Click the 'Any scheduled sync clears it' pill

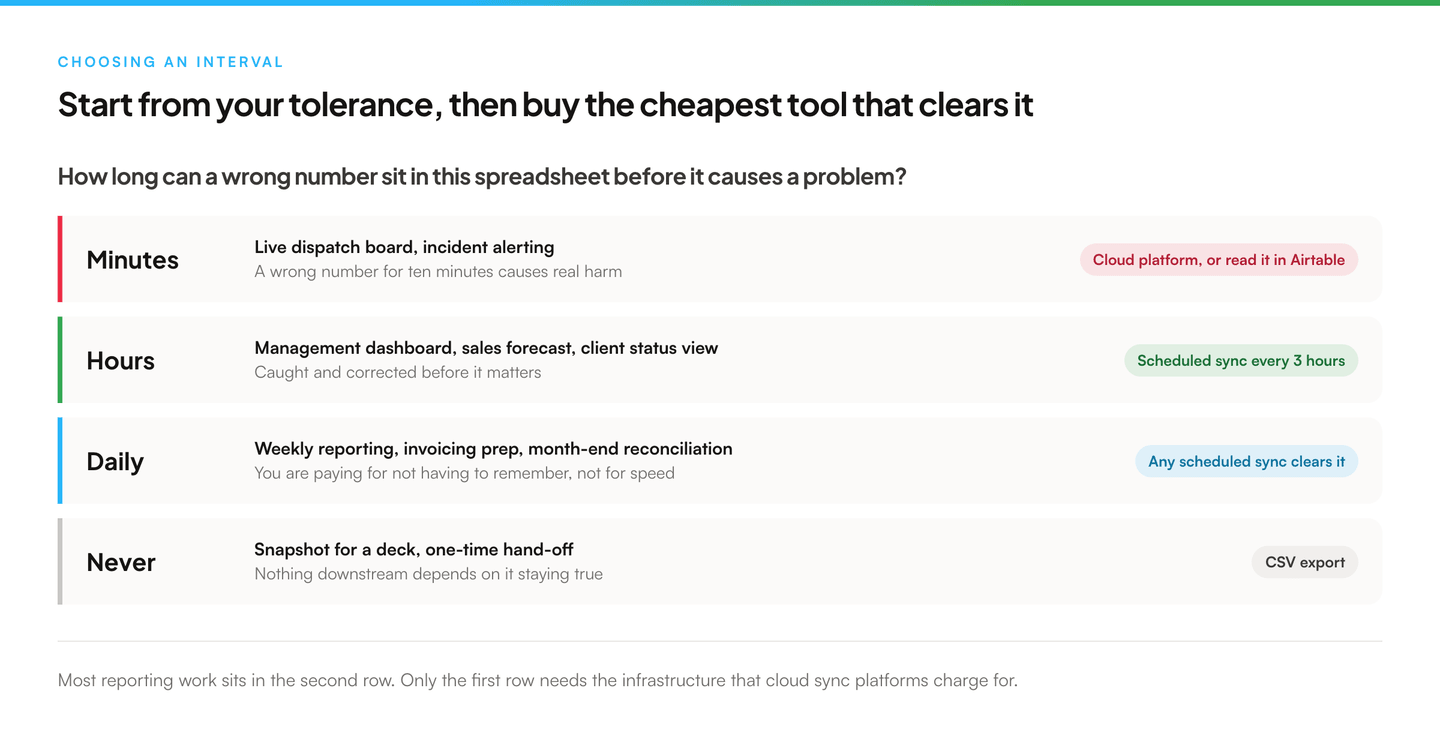[x=1246, y=461]
